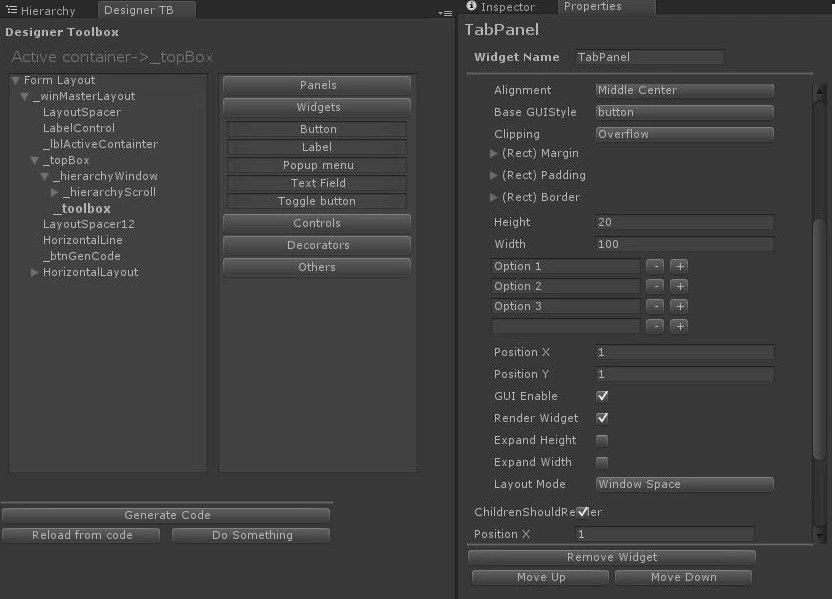
Task: Uncheck the Render Widget checkbox
Action: (603, 418)
